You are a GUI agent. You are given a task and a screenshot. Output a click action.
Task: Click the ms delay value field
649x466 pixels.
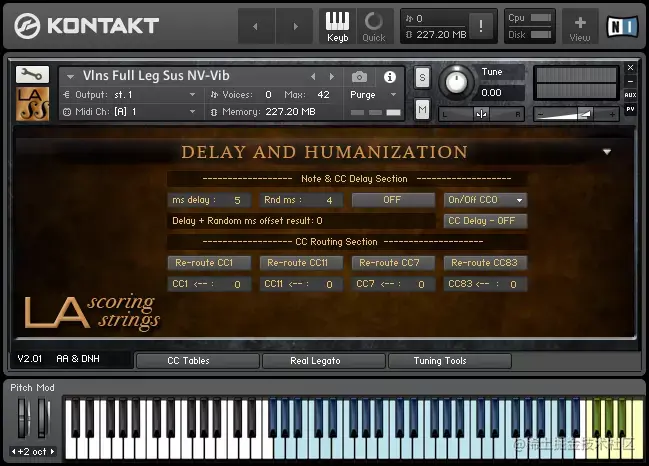click(209, 200)
